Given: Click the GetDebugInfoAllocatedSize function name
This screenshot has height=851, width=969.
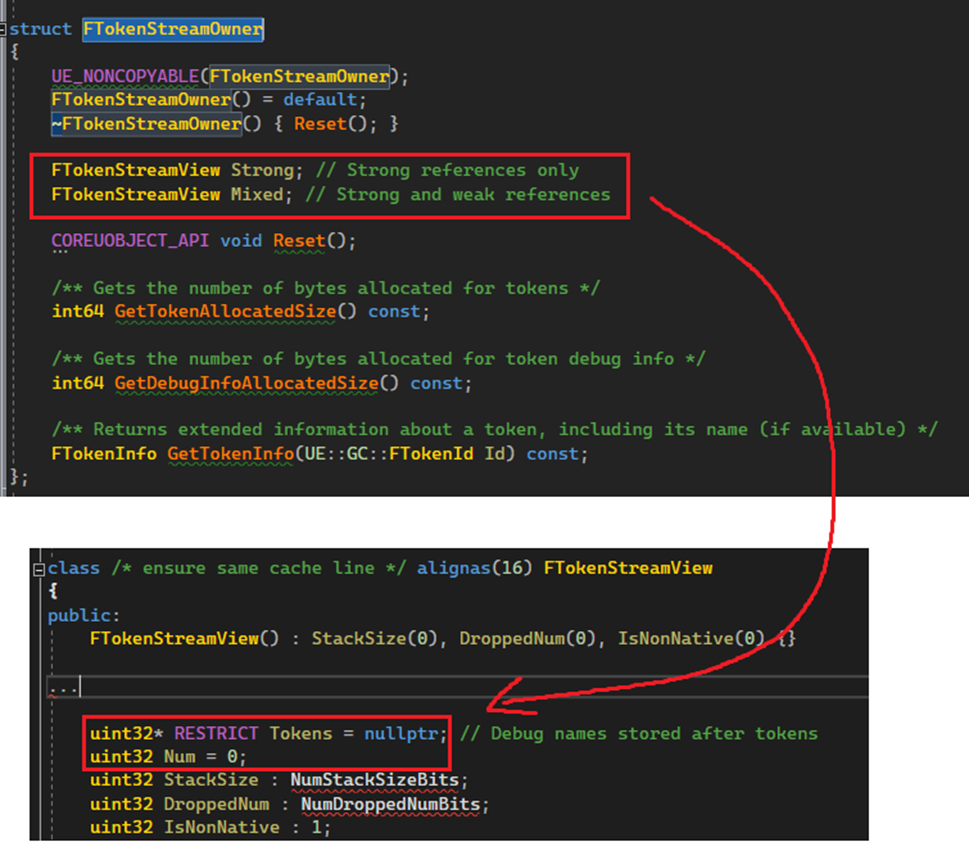Looking at the screenshot, I should click(x=247, y=383).
